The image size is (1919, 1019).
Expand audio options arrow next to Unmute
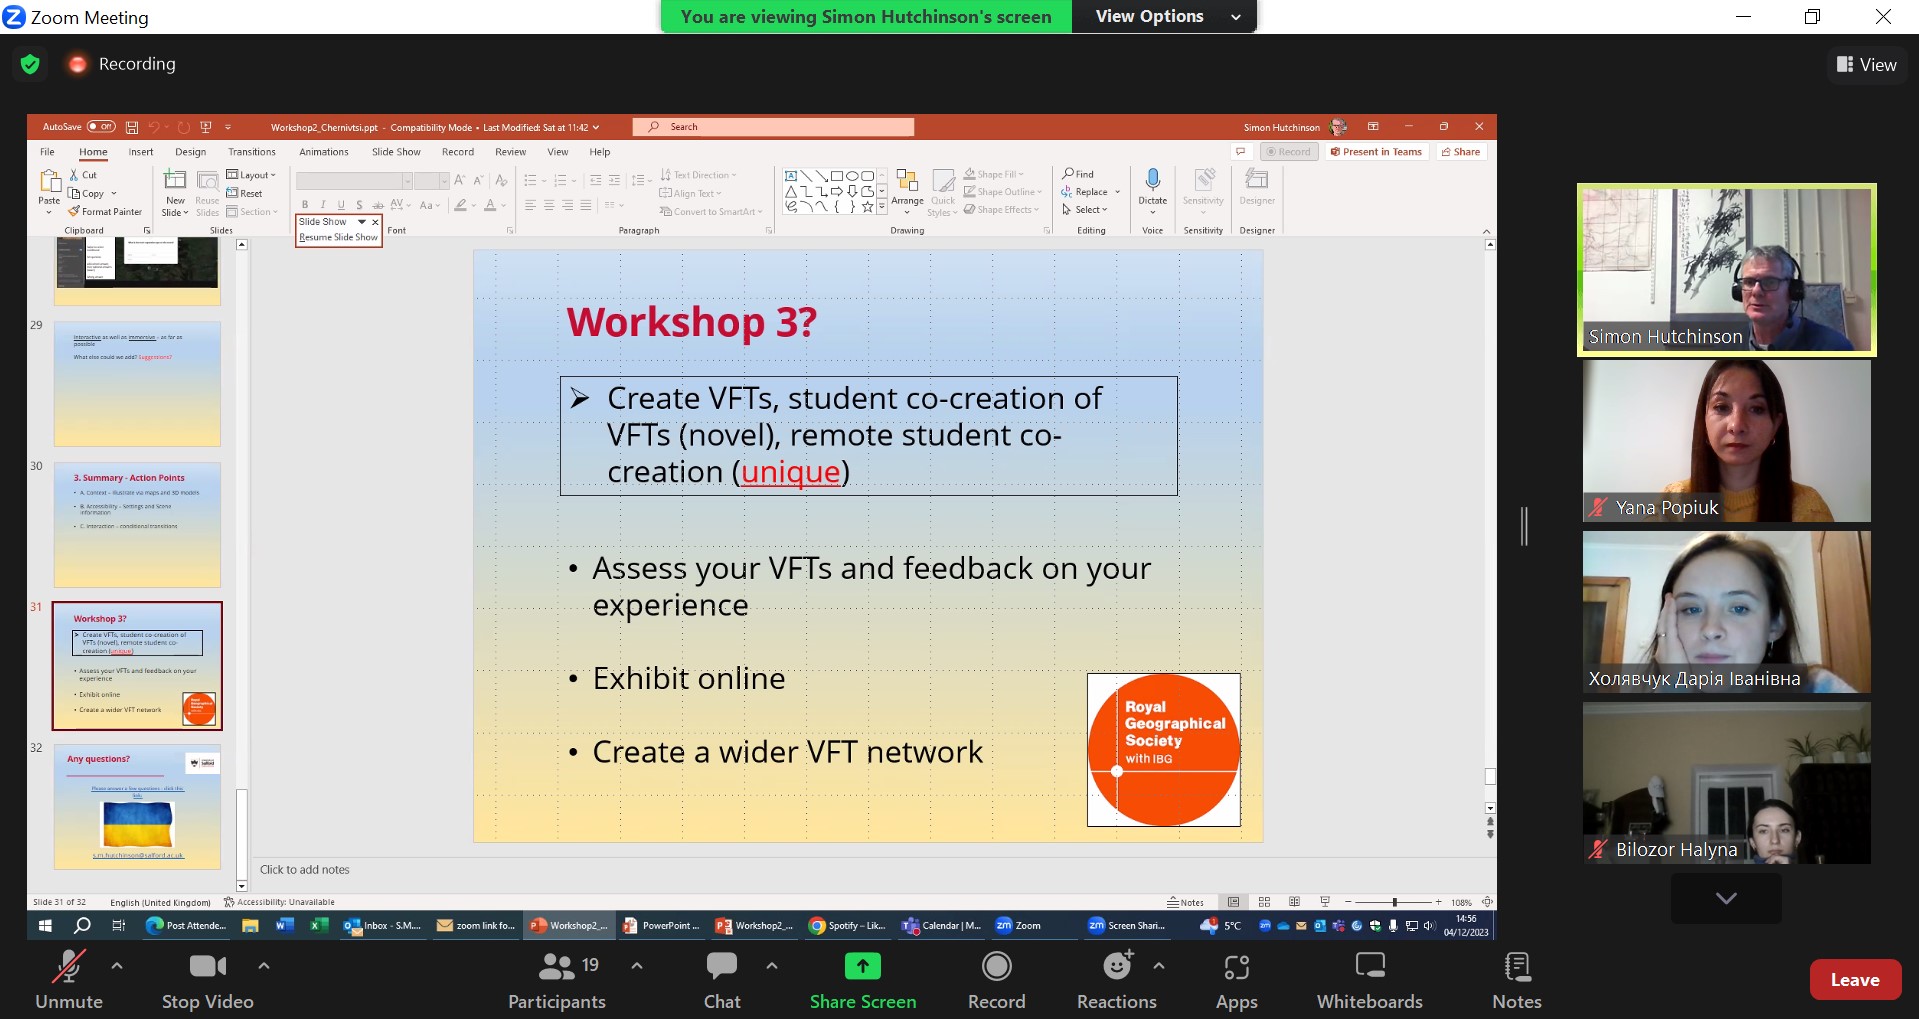click(117, 966)
